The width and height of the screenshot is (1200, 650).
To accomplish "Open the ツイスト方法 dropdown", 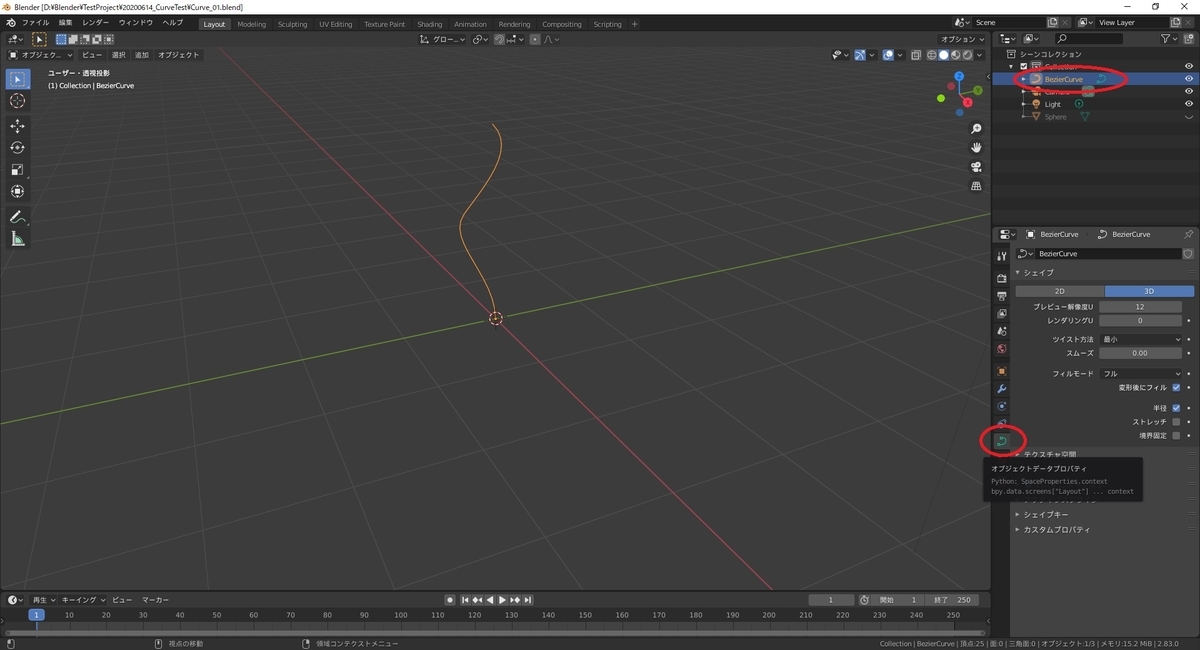I will click(x=1140, y=340).
